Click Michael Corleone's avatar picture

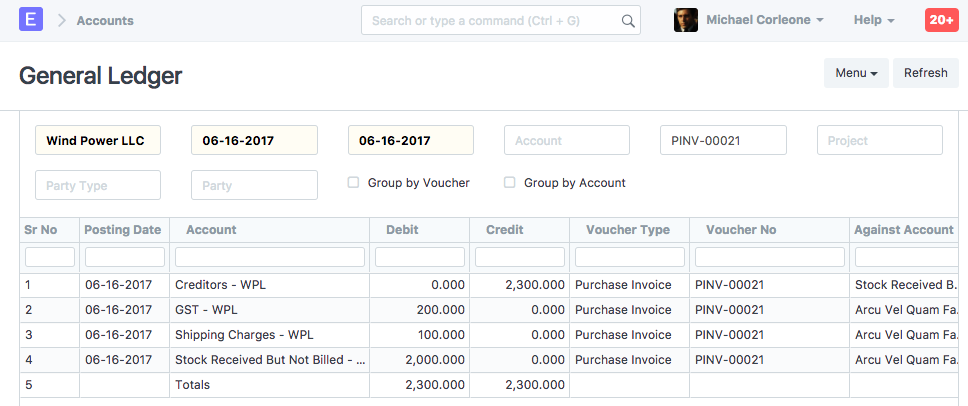point(686,20)
